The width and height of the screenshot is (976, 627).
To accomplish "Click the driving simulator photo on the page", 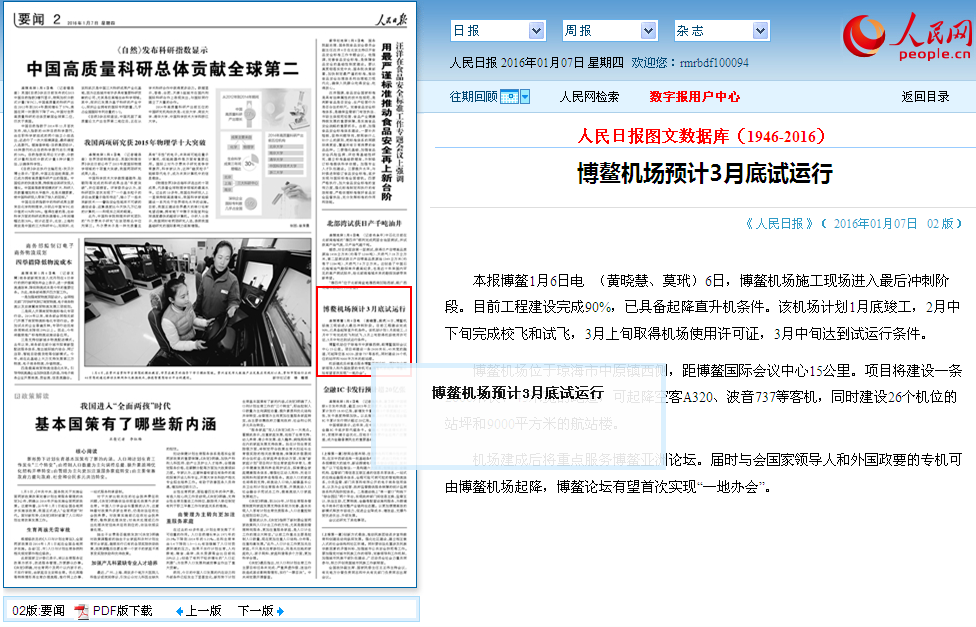I will tap(197, 302).
